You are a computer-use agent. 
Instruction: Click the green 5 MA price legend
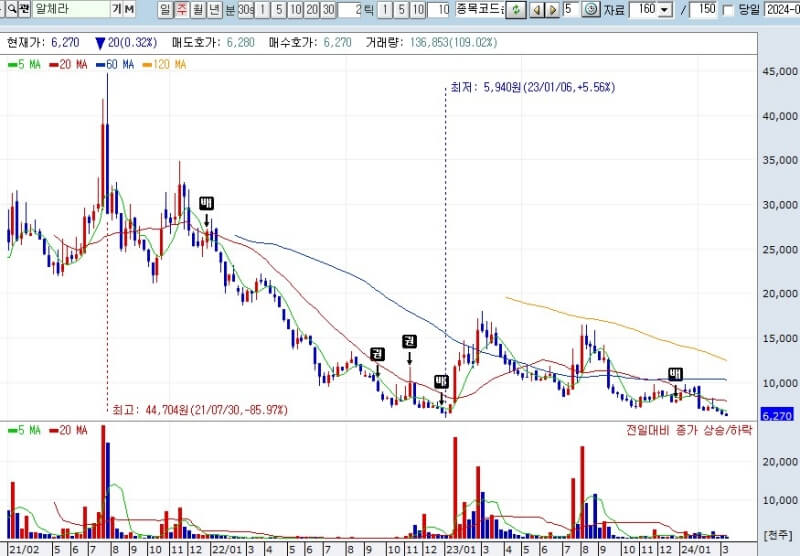click(x=24, y=64)
